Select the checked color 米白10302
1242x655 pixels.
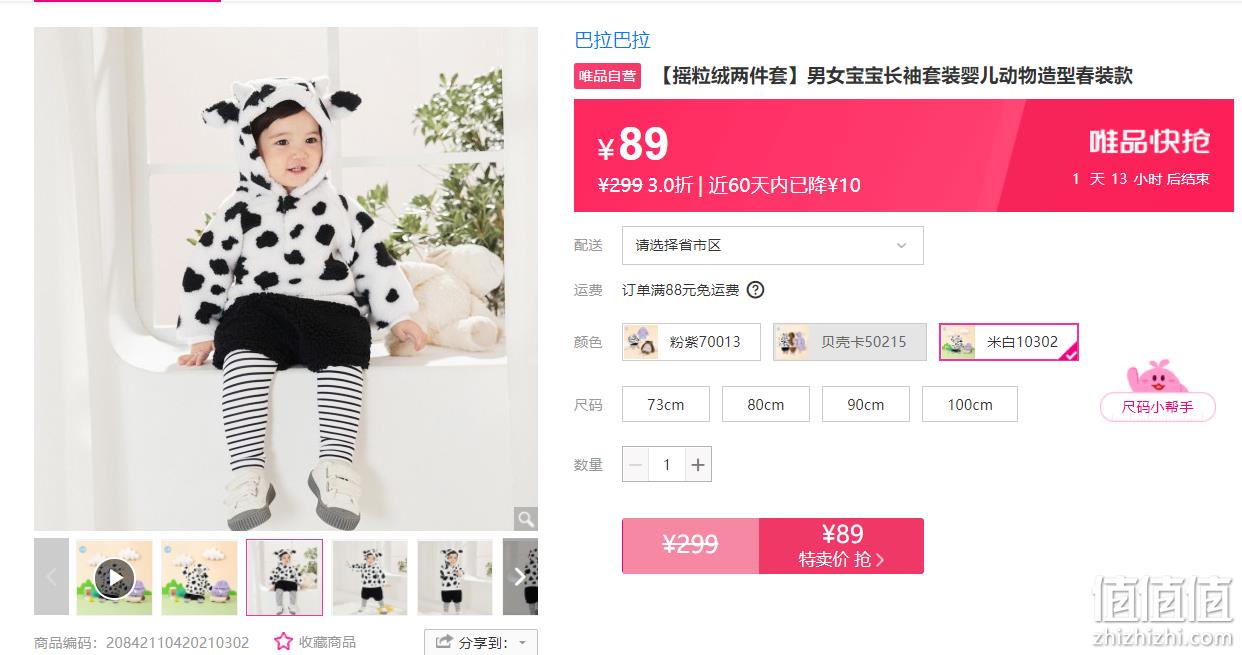pyautogui.click(x=1009, y=342)
